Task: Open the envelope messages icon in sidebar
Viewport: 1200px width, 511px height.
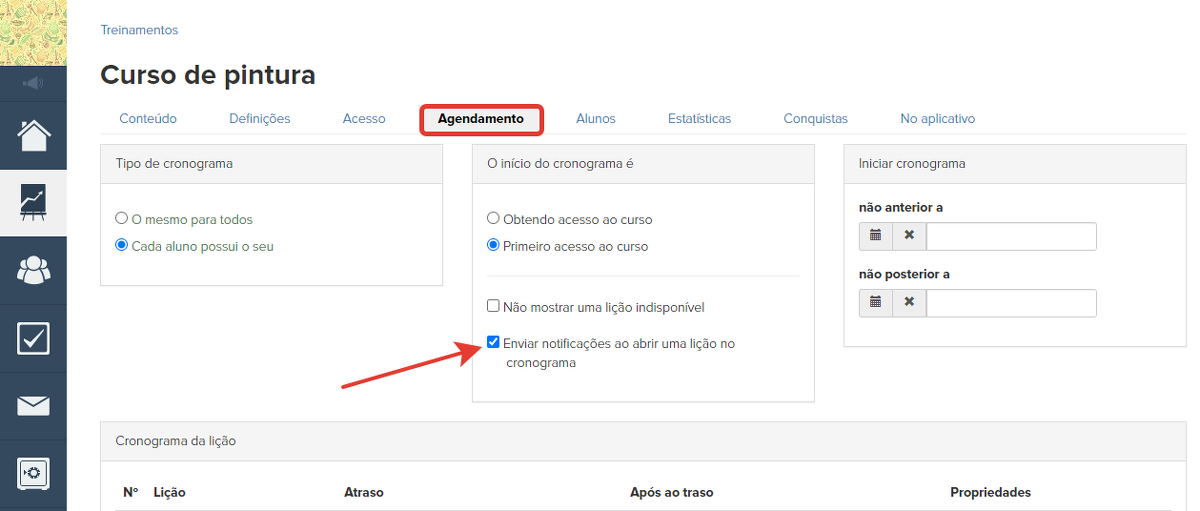Action: [x=33, y=405]
